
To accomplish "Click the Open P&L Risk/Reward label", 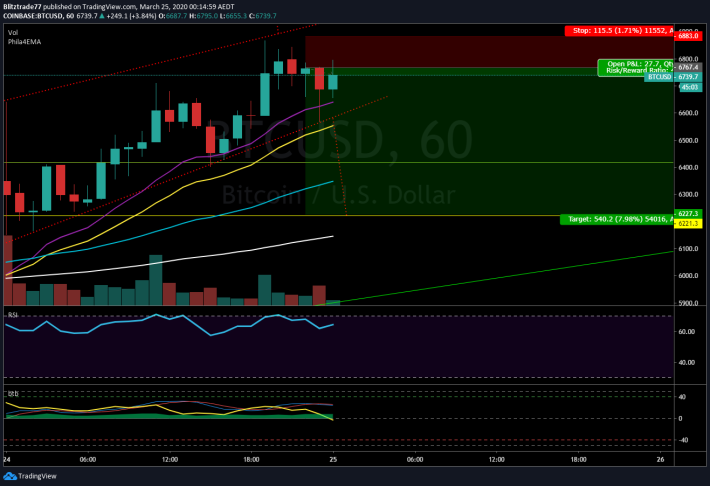I will click(636, 67).
